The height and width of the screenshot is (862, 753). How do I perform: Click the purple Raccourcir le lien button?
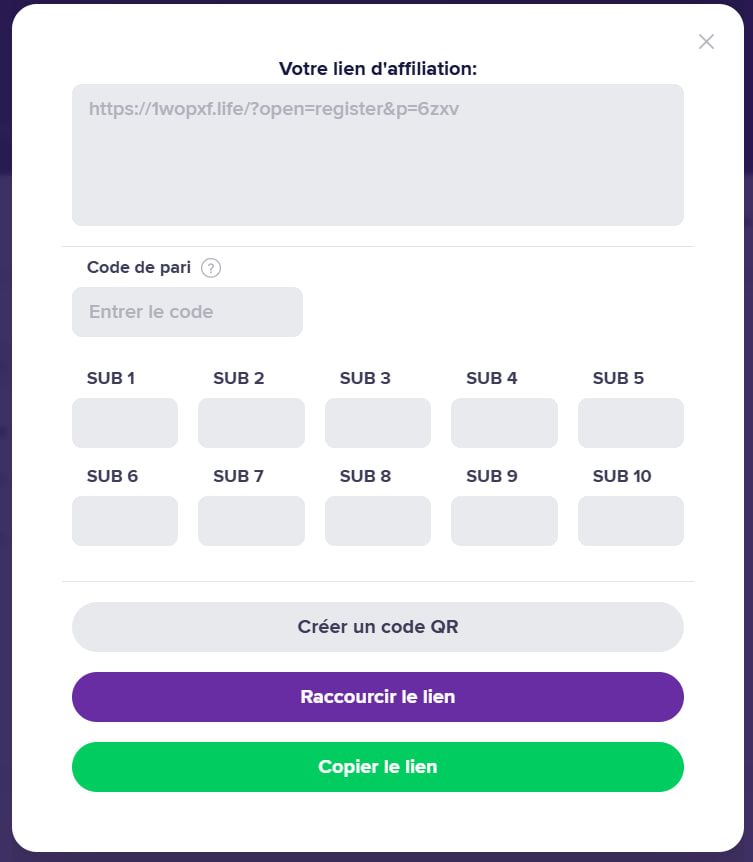[x=377, y=697]
